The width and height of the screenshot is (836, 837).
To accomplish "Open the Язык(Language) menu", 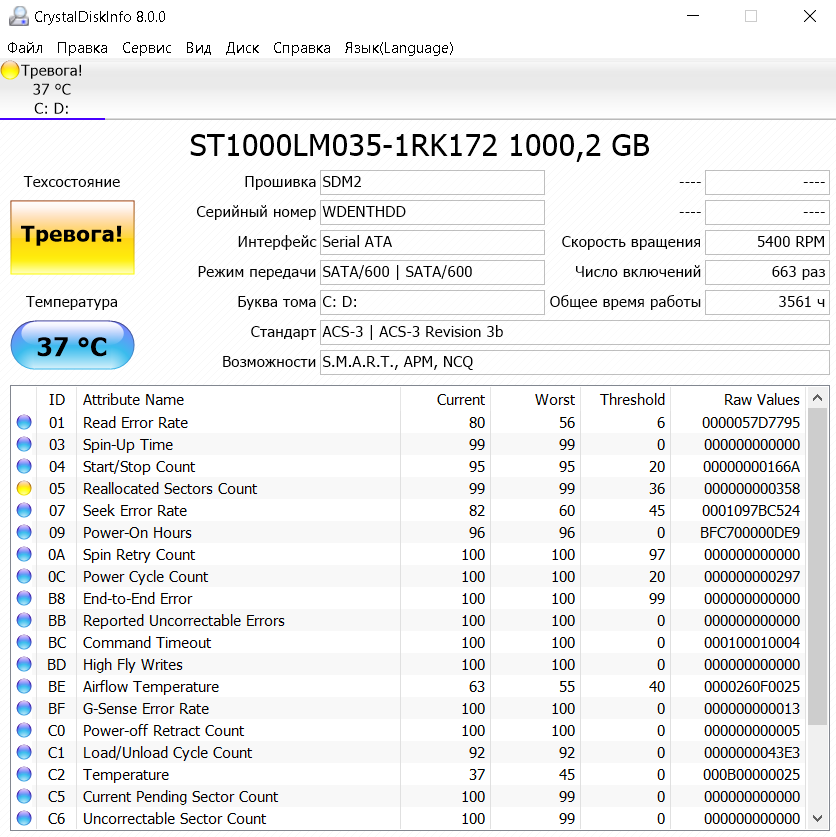I will click(398, 48).
